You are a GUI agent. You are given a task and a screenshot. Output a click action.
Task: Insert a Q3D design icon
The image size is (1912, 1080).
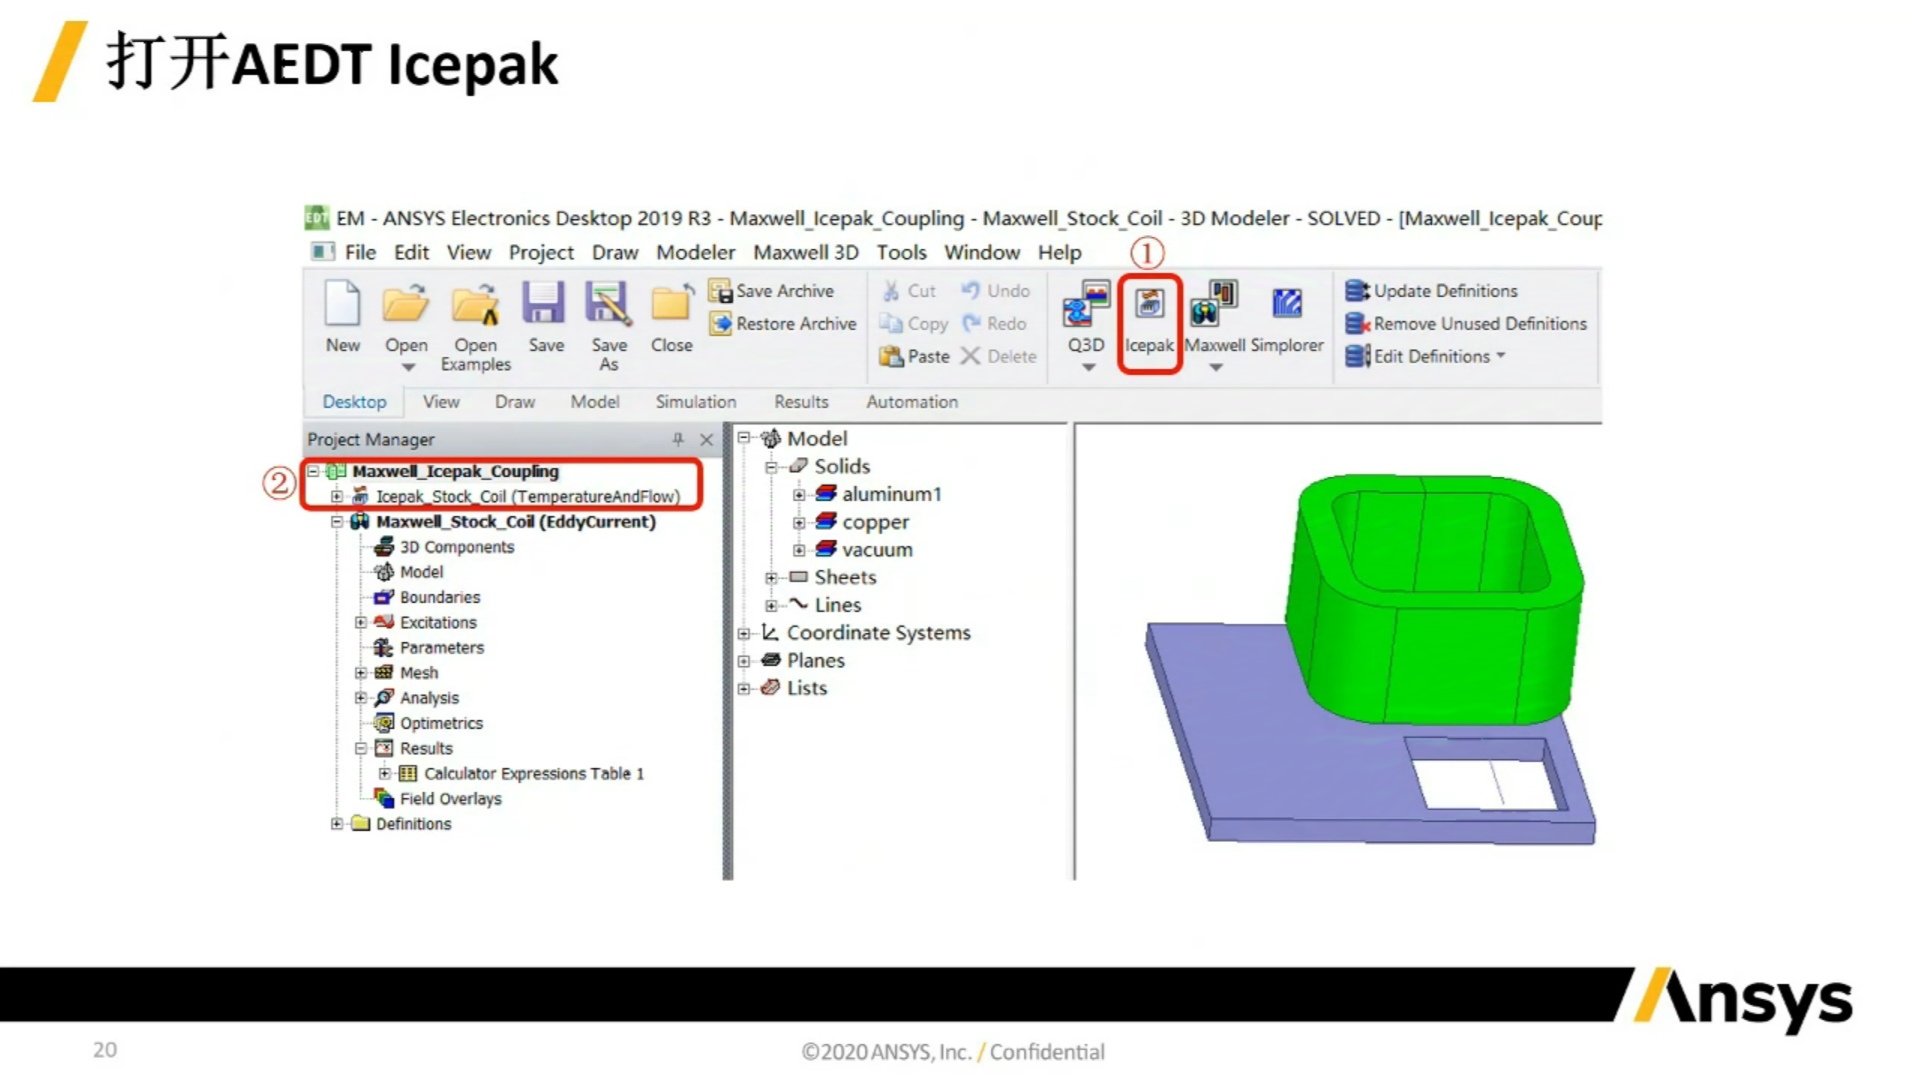[x=1086, y=304]
